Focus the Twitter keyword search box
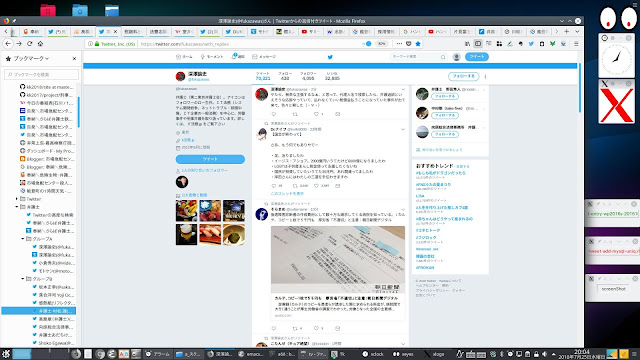The height and width of the screenshot is (360, 640). pyautogui.click(x=418, y=57)
